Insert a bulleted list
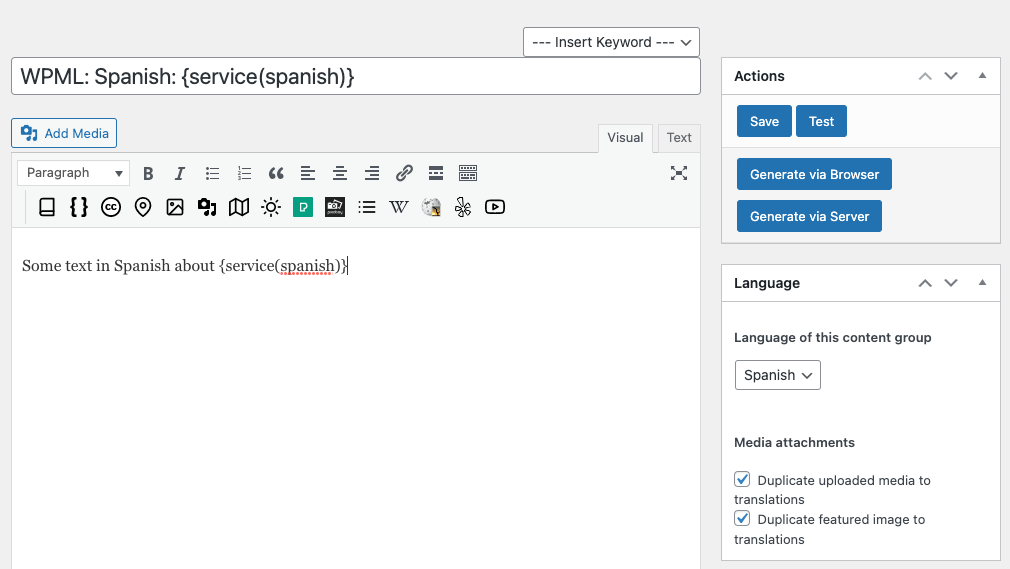1010x569 pixels. click(212, 173)
